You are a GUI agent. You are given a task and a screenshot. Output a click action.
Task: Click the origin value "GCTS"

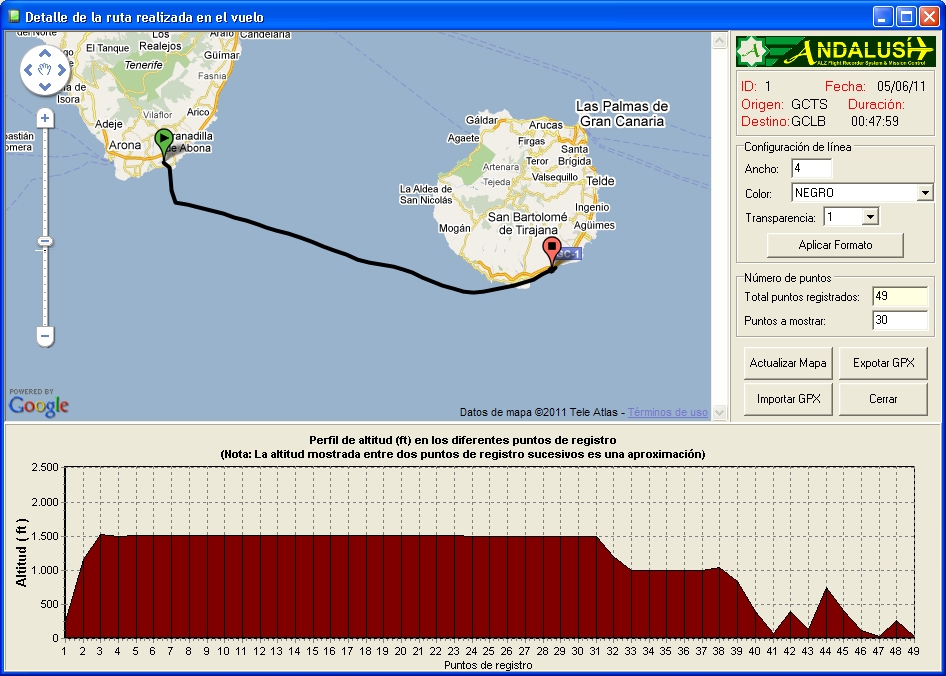pyautogui.click(x=809, y=104)
